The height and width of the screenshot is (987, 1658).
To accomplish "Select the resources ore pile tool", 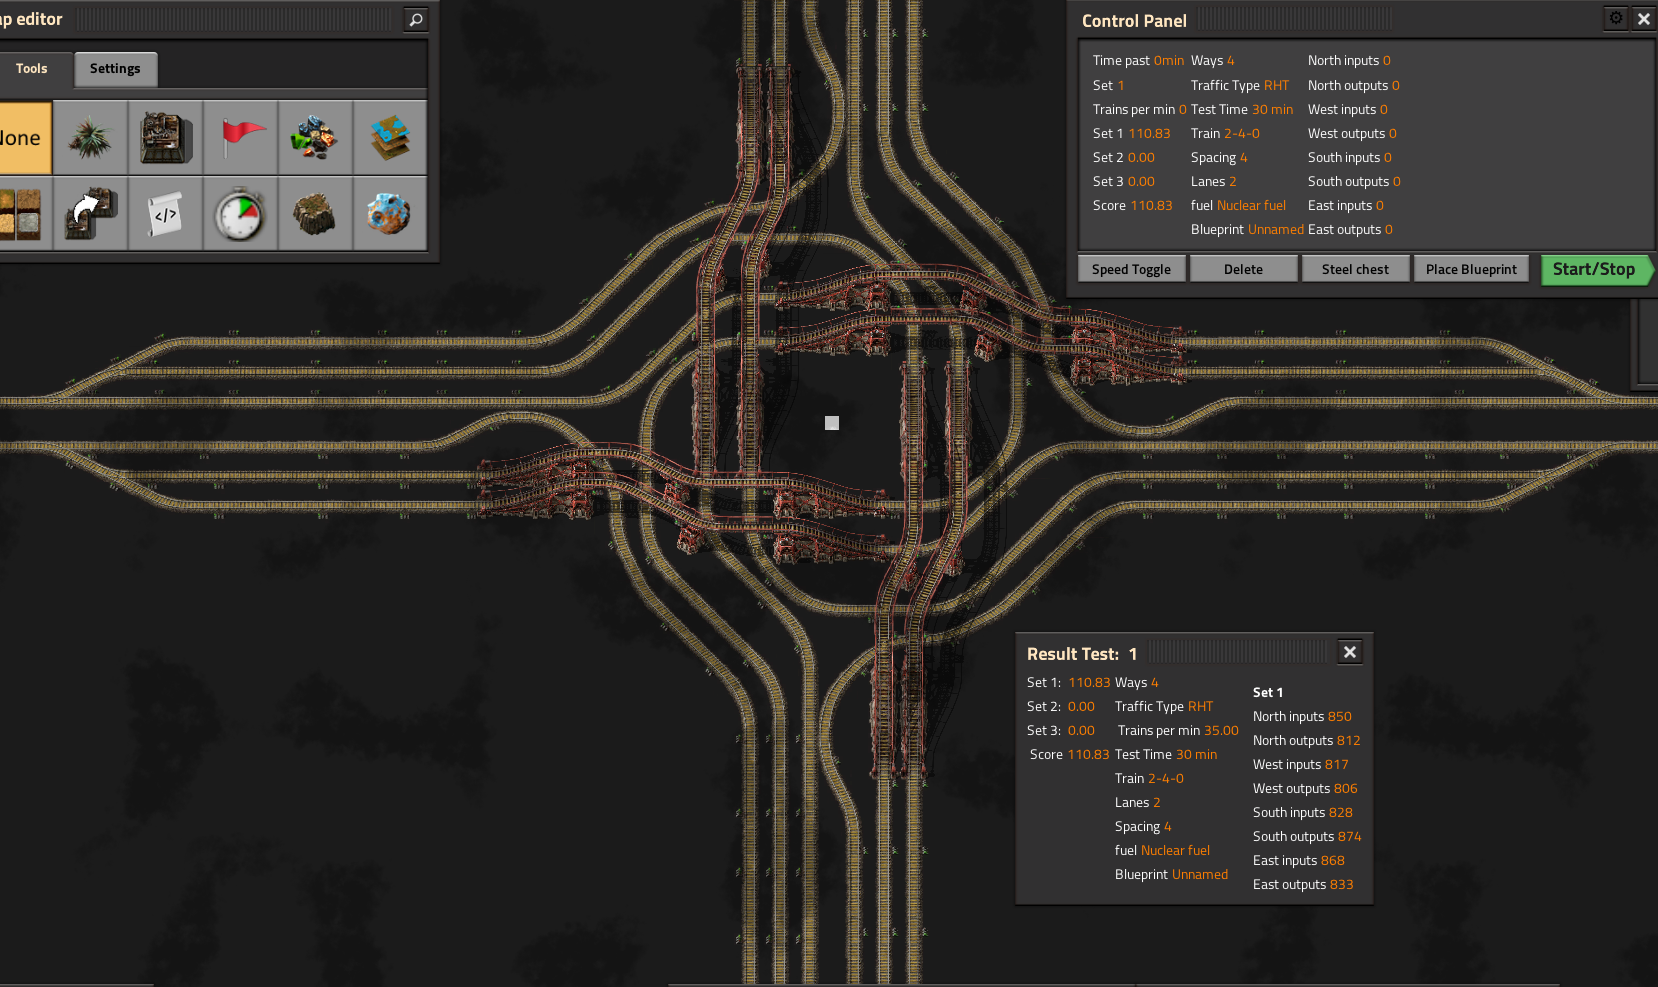I will pyautogui.click(x=315, y=138).
